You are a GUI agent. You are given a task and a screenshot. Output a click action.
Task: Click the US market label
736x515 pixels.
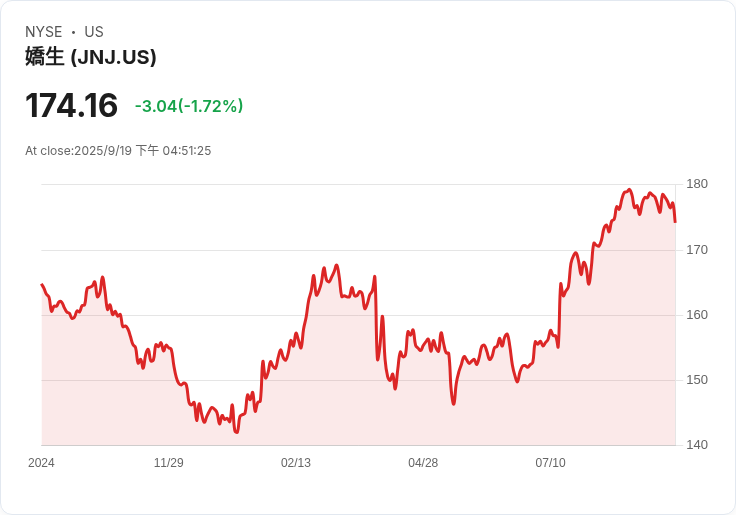94,32
